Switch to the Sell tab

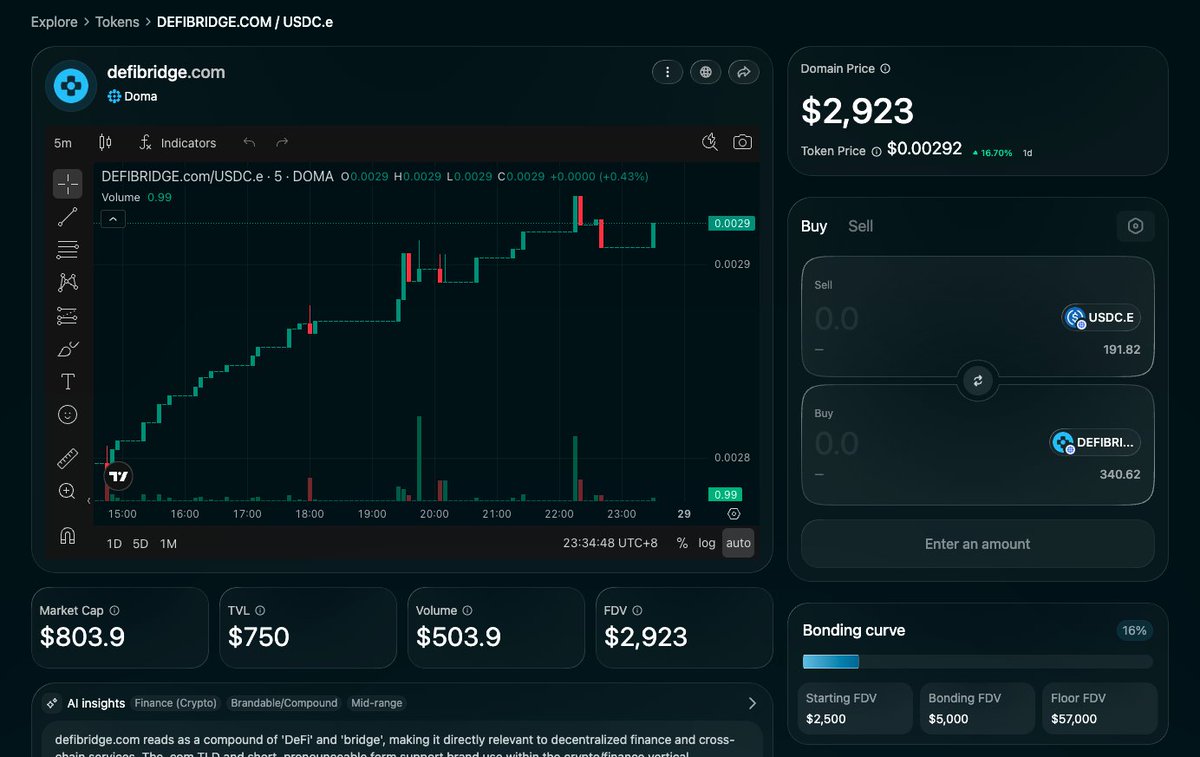pos(860,226)
